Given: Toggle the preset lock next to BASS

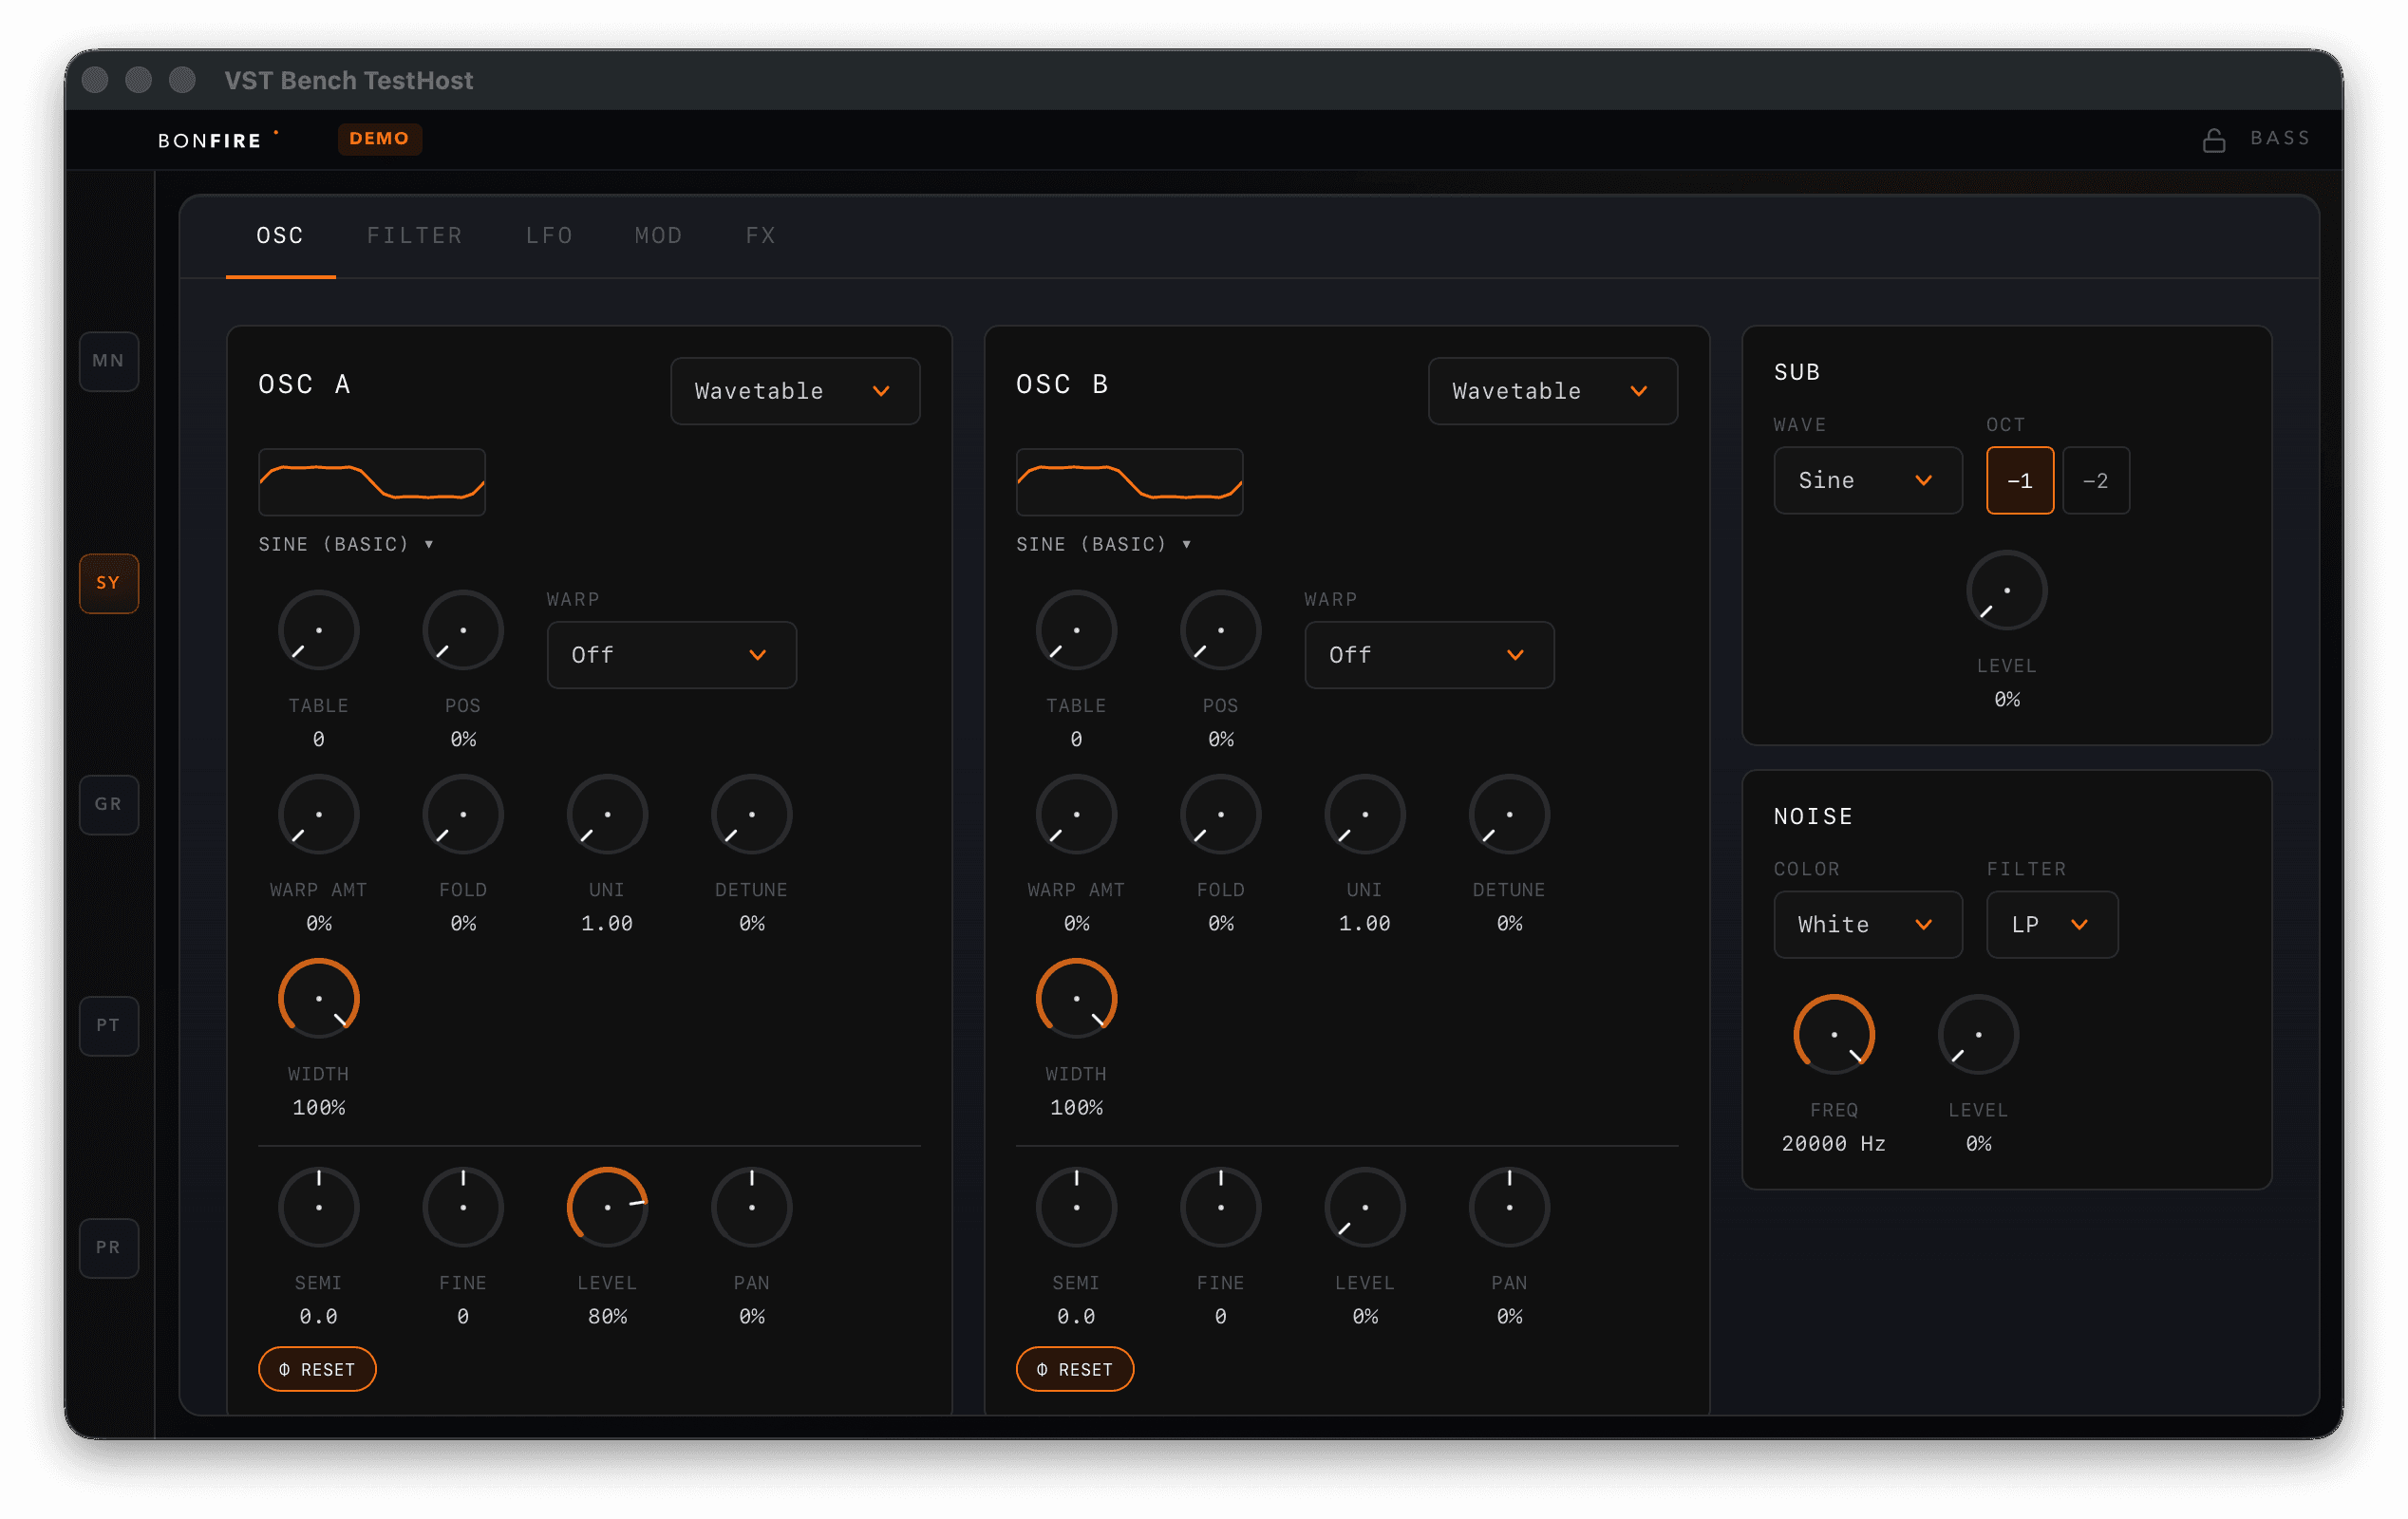Looking at the screenshot, I should (2213, 139).
